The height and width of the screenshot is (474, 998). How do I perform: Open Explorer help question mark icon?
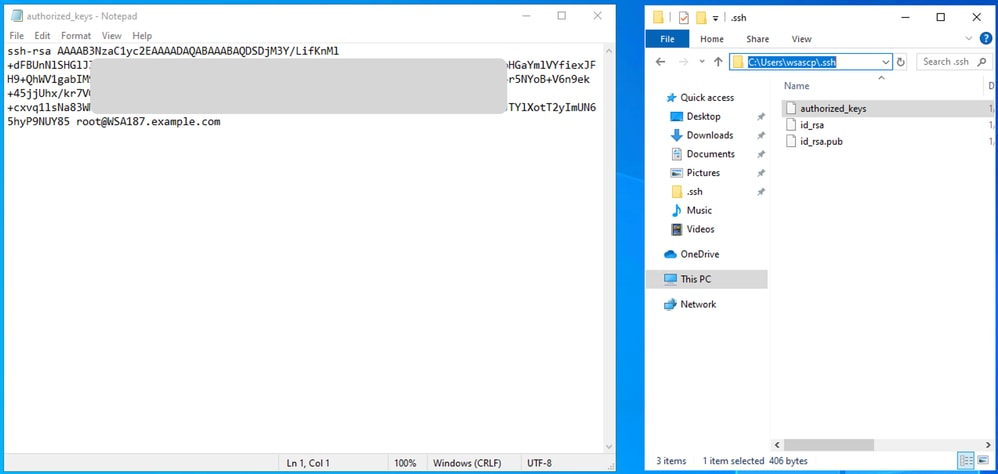(x=985, y=39)
